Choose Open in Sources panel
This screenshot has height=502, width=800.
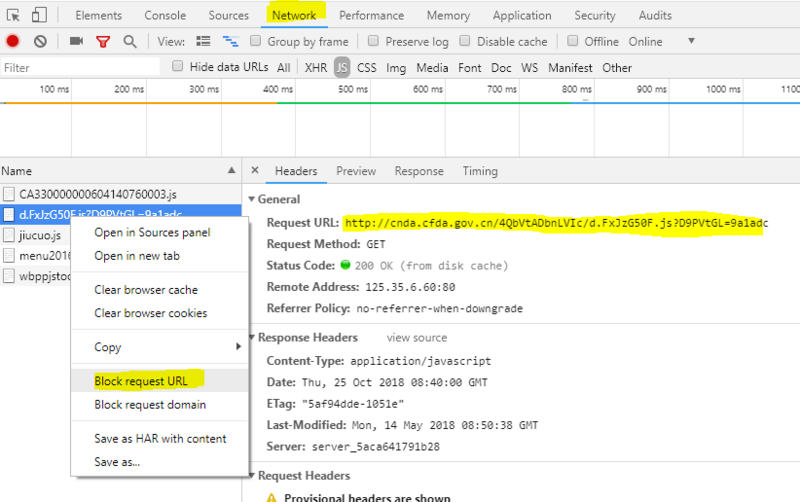(152, 233)
